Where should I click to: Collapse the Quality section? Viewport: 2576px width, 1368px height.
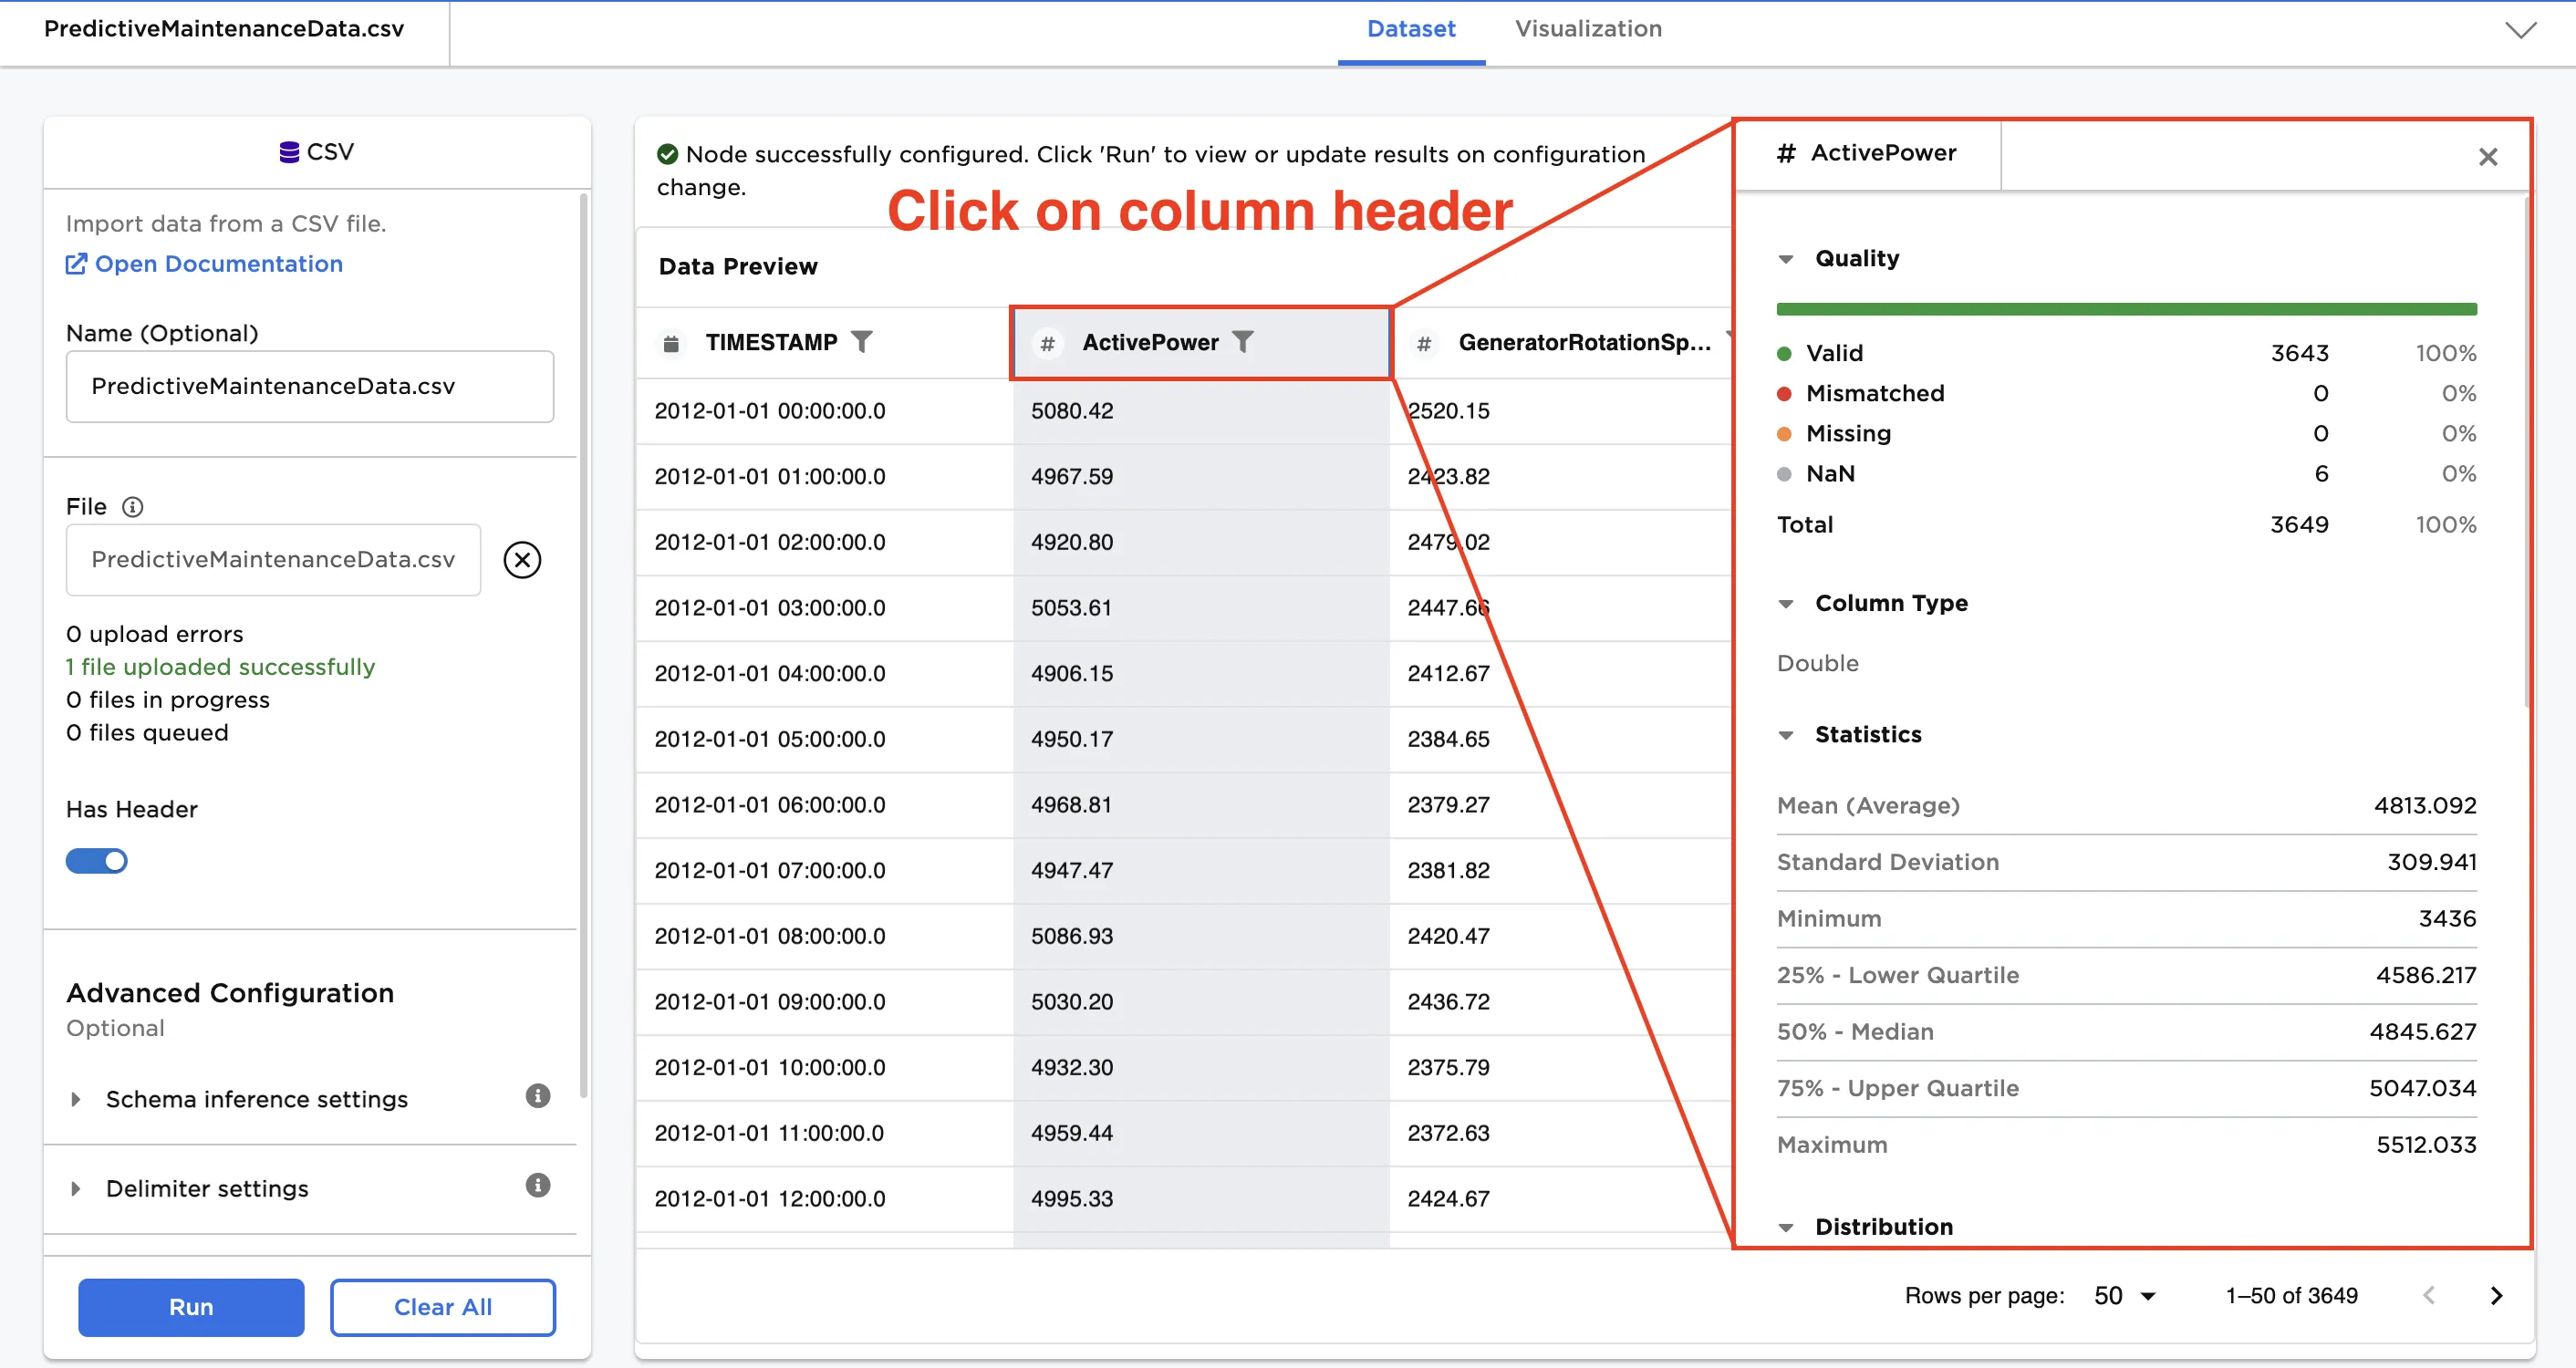[x=1786, y=259]
